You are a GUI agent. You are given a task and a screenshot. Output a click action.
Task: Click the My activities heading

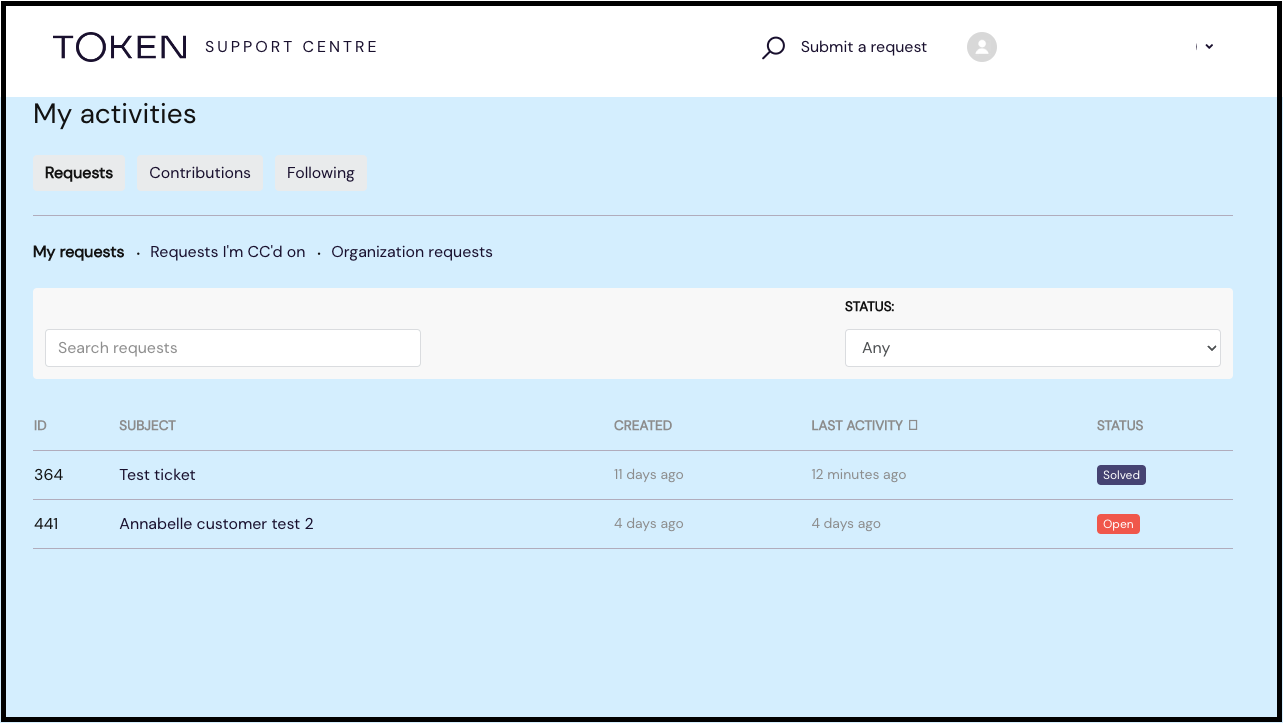[115, 115]
